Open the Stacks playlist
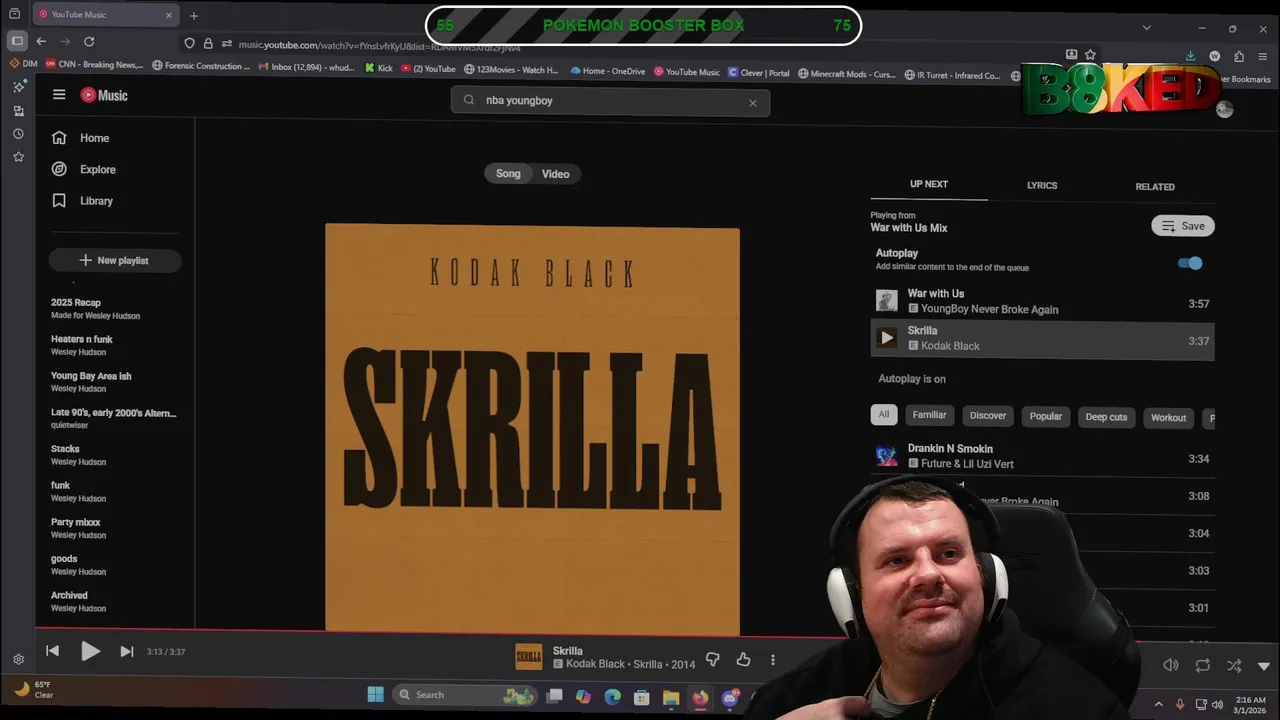 [65, 449]
